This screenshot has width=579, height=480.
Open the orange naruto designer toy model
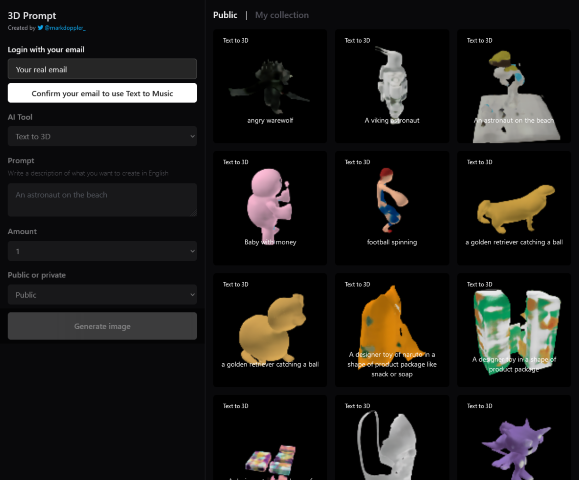pos(392,330)
